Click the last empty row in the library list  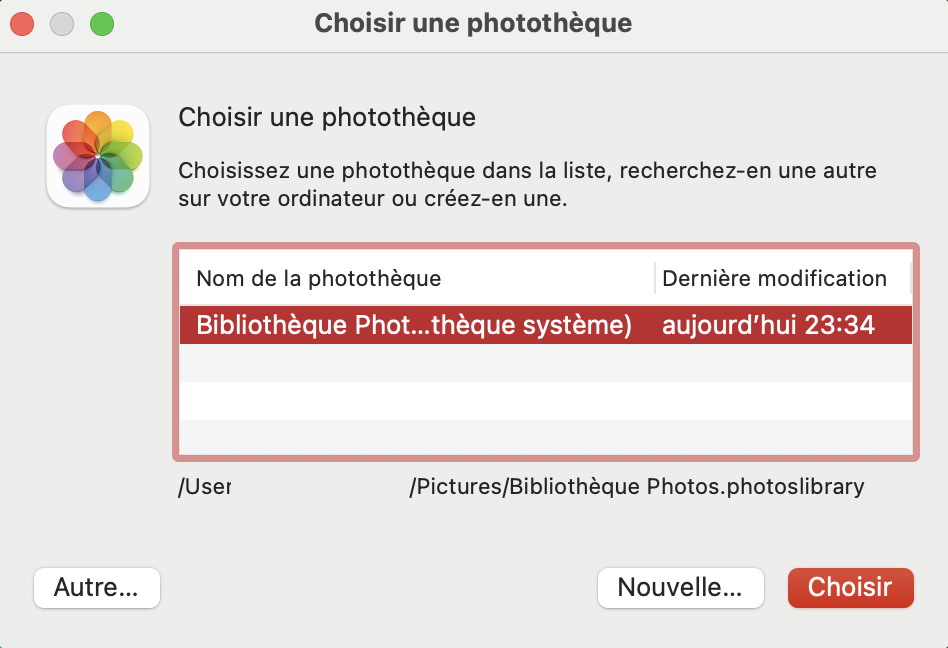click(545, 437)
